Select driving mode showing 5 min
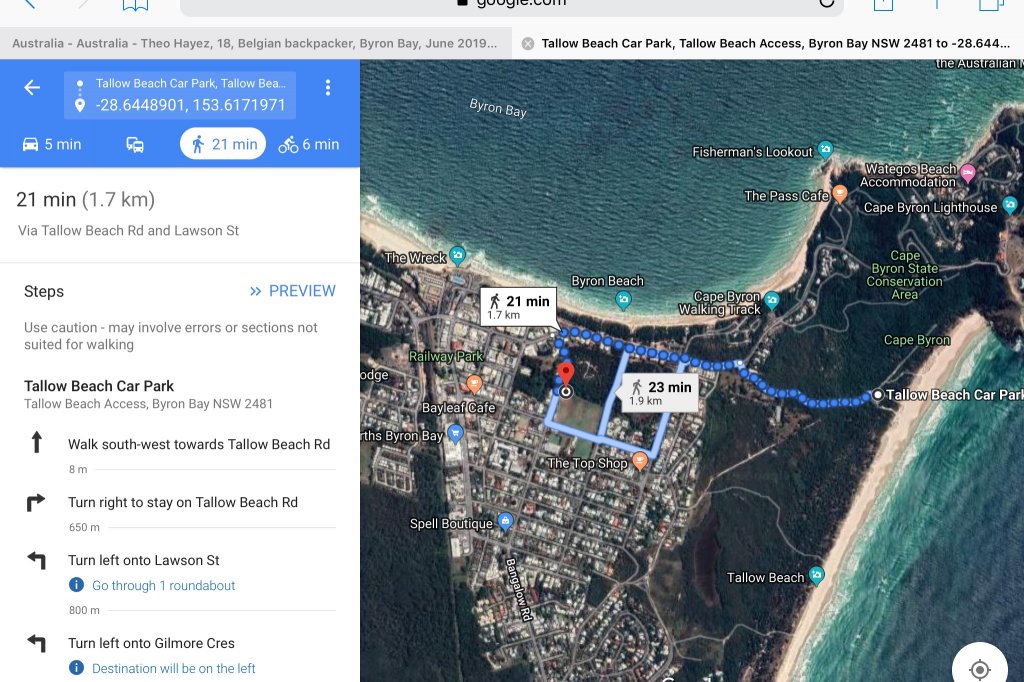 click(x=51, y=144)
